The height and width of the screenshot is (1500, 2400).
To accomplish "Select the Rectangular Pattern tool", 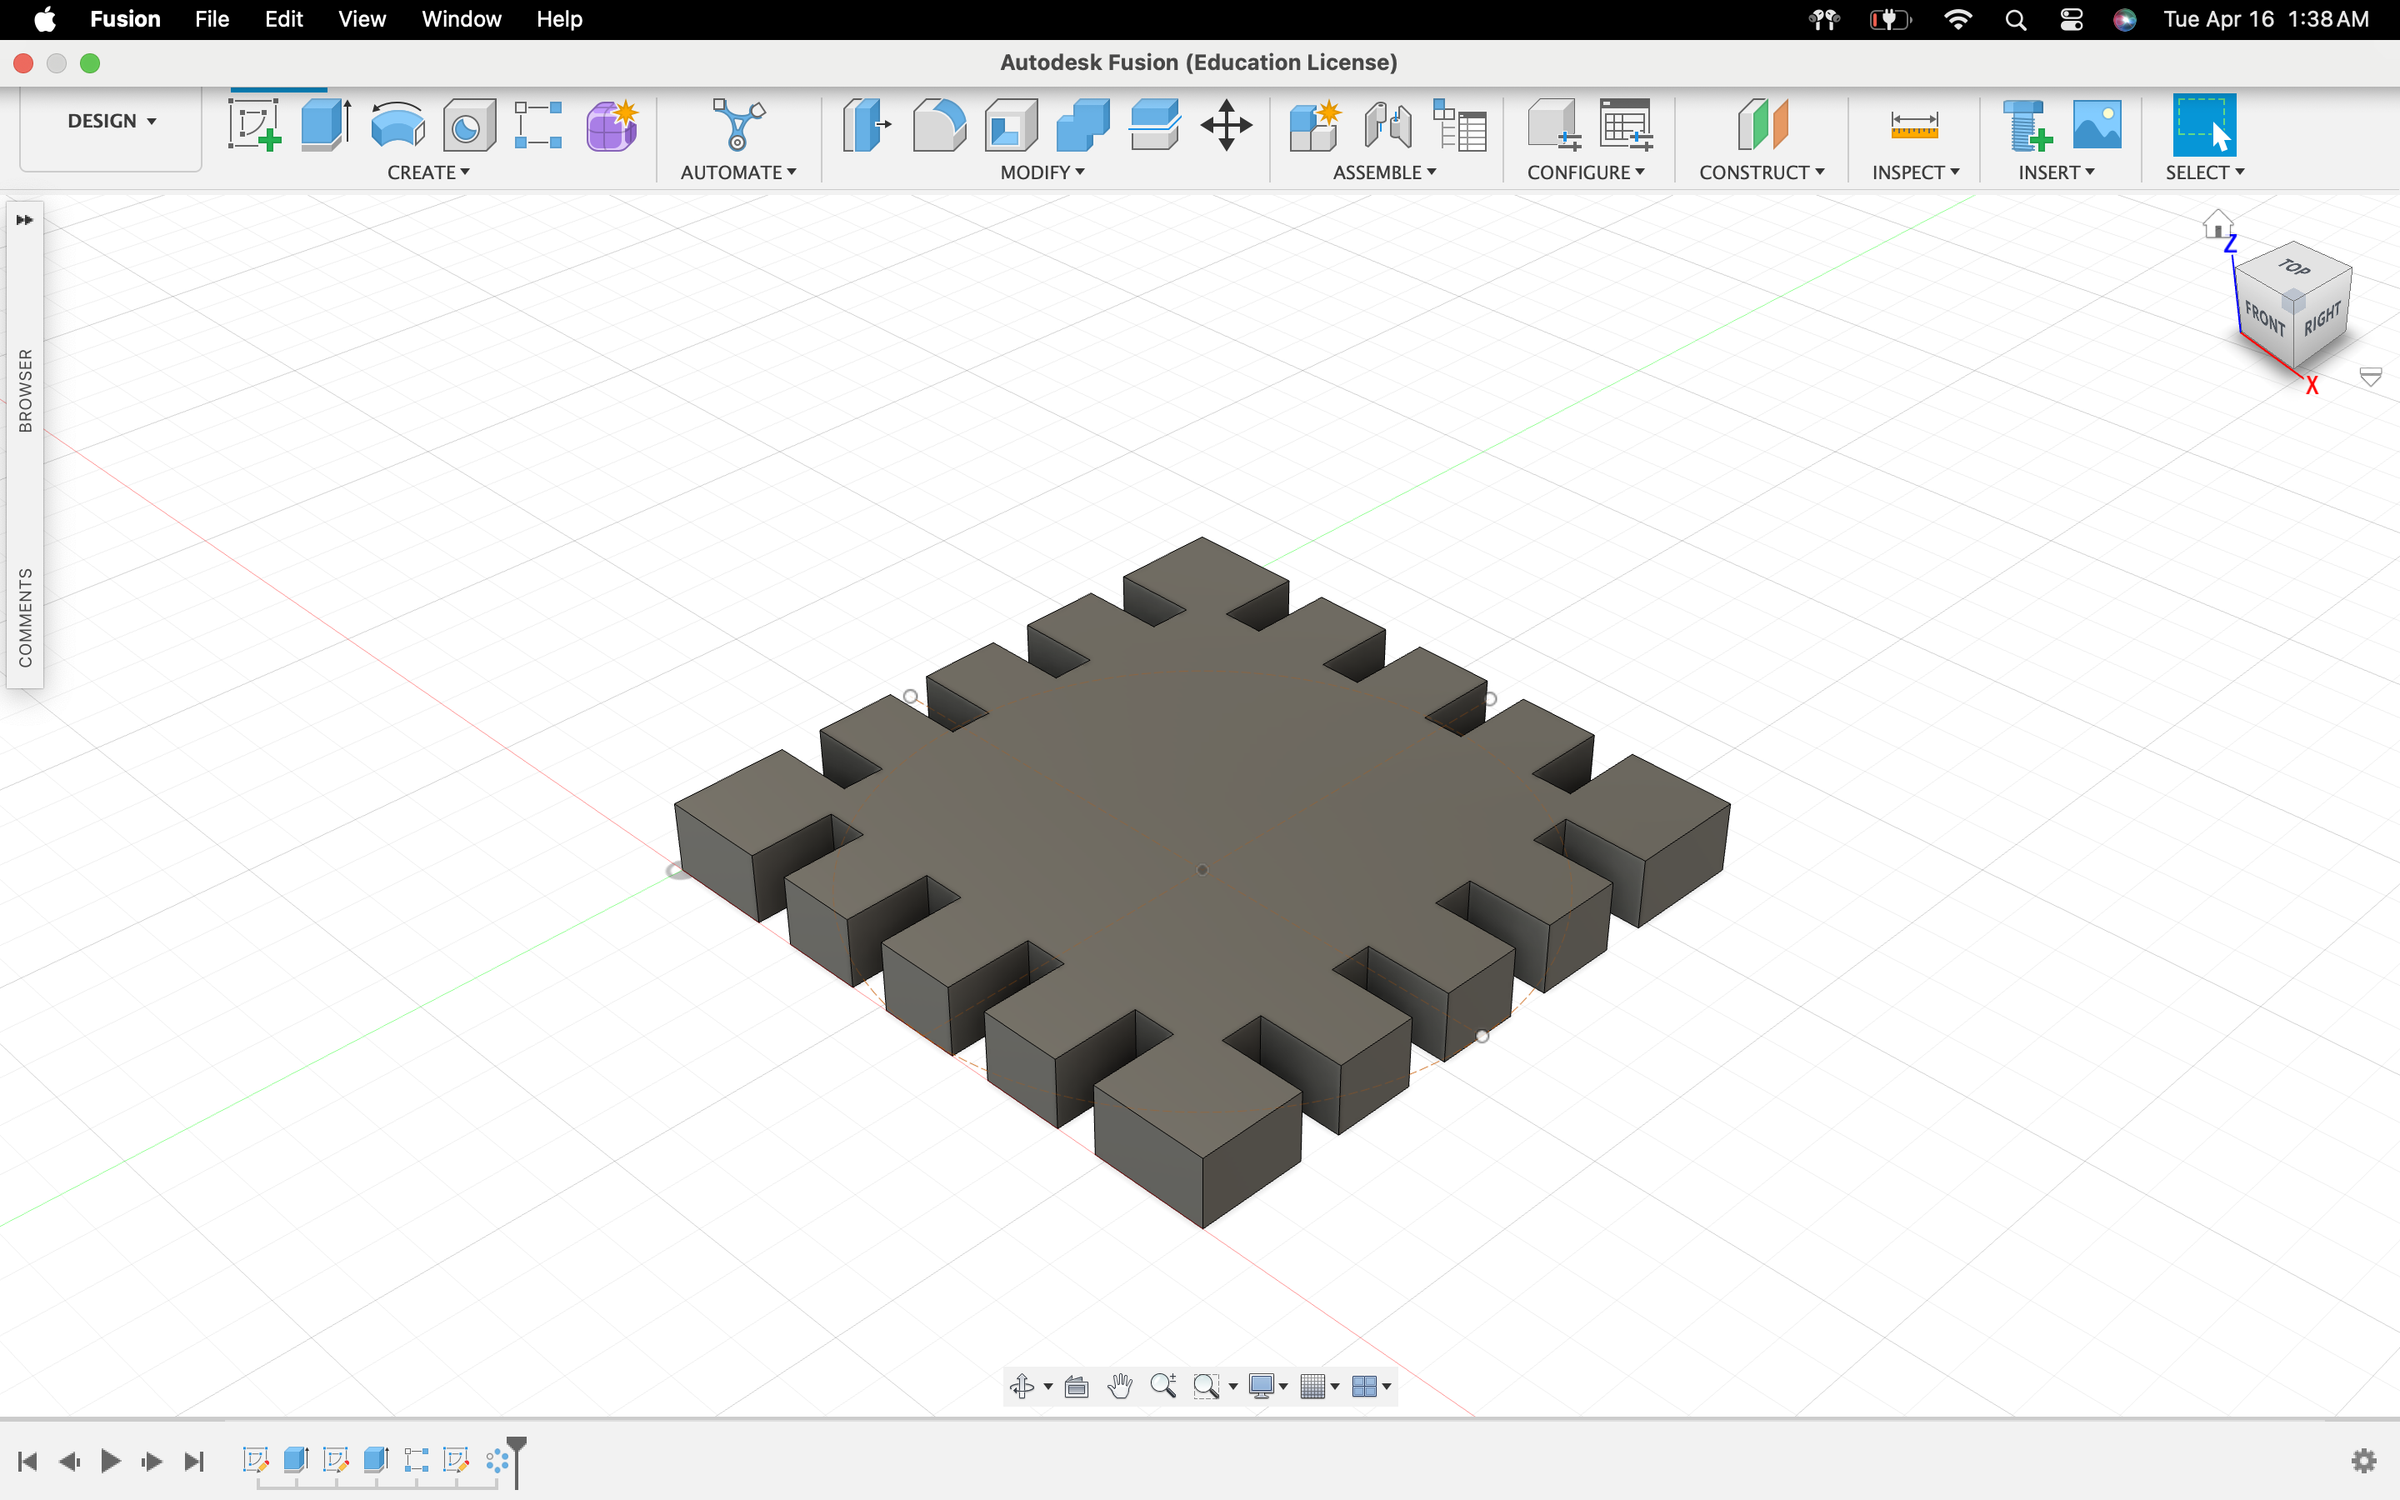I will click(539, 125).
